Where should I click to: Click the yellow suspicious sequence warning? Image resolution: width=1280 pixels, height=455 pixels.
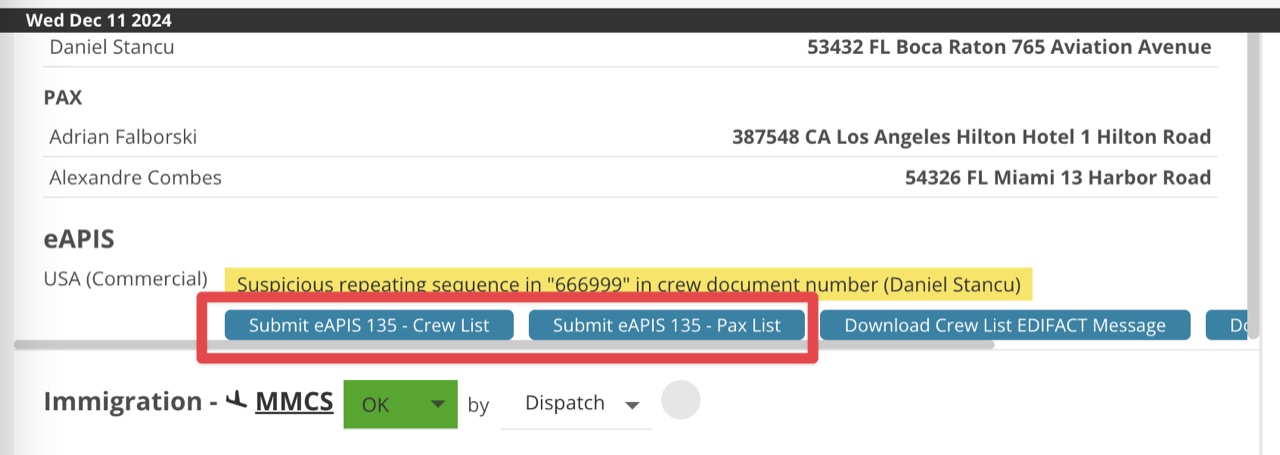pos(628,285)
